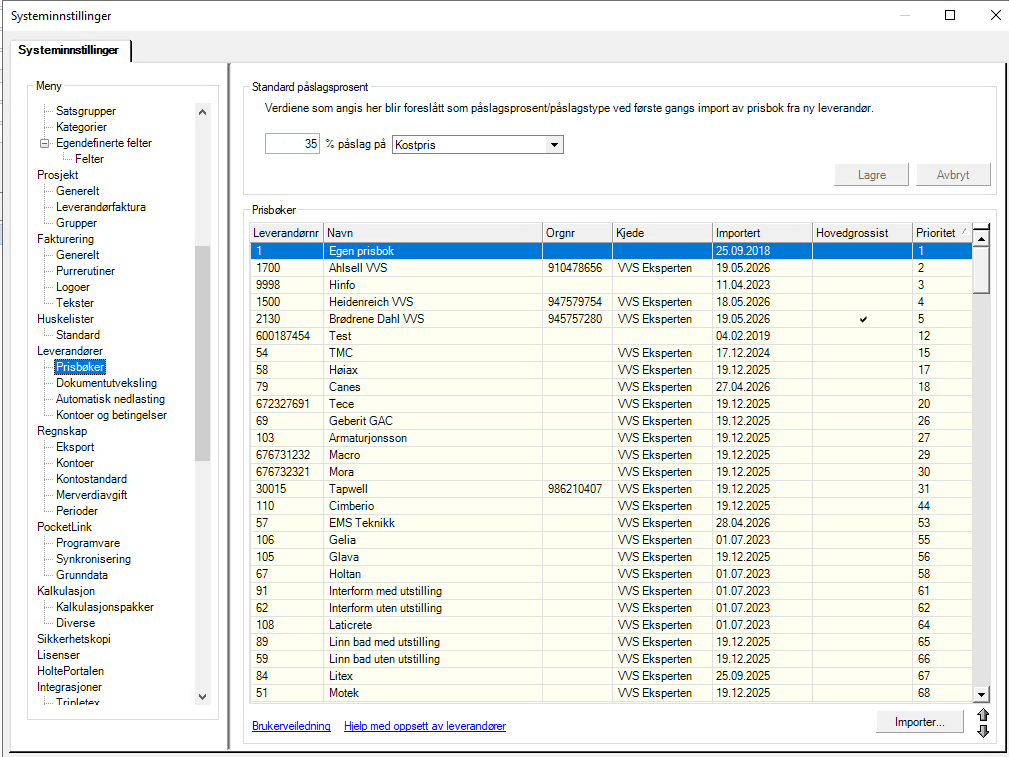
Task: Sort by the Importert column header
Action: click(x=762, y=233)
